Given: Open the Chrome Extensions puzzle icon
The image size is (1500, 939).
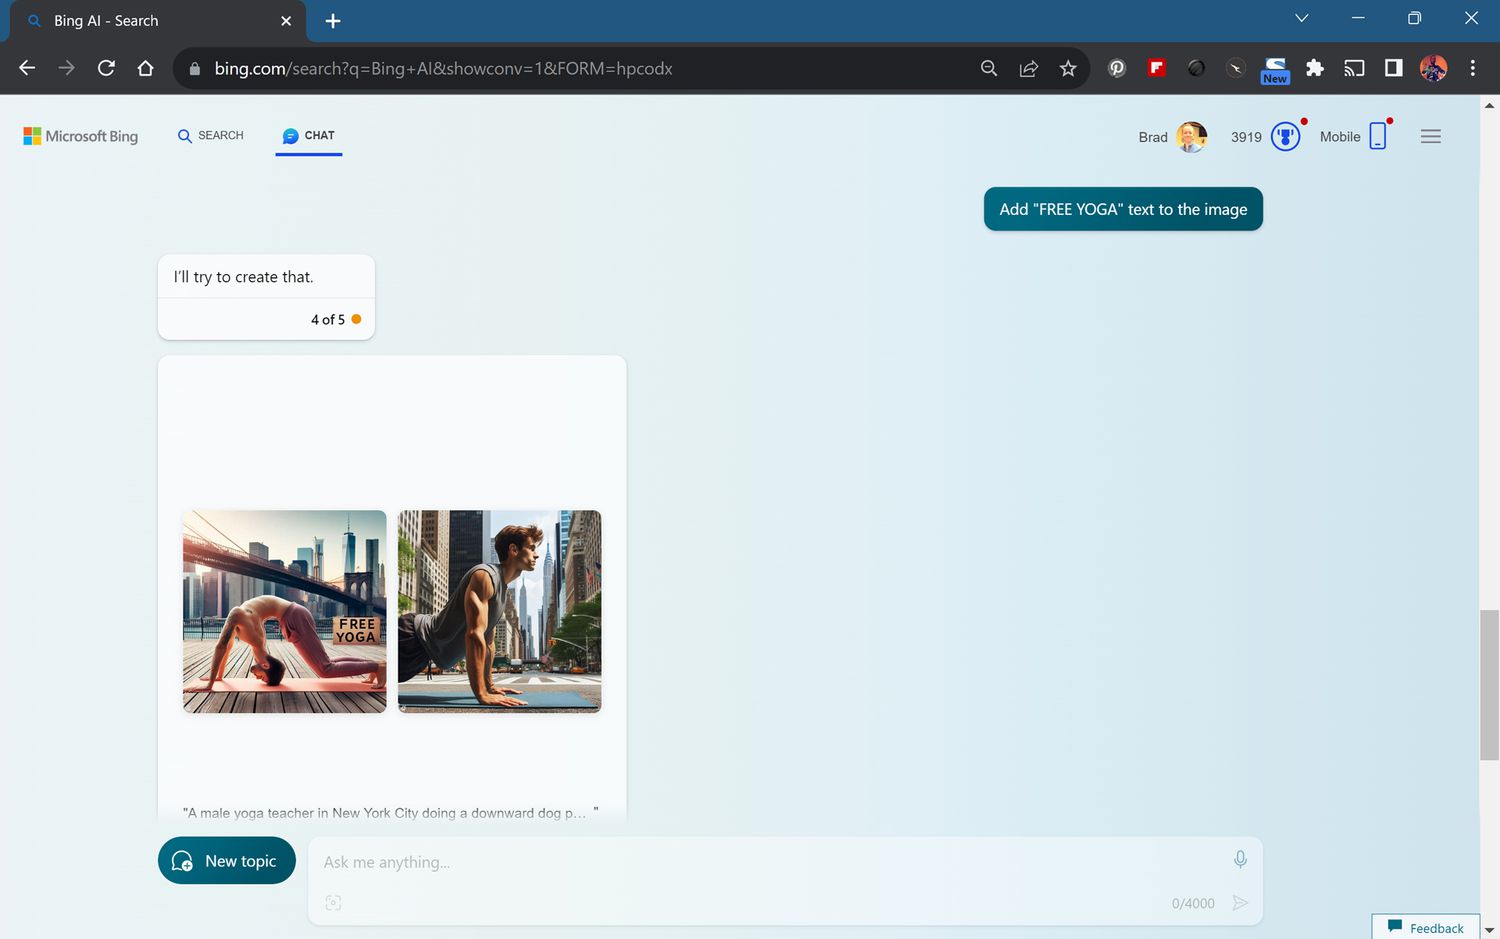Looking at the screenshot, I should [x=1314, y=68].
